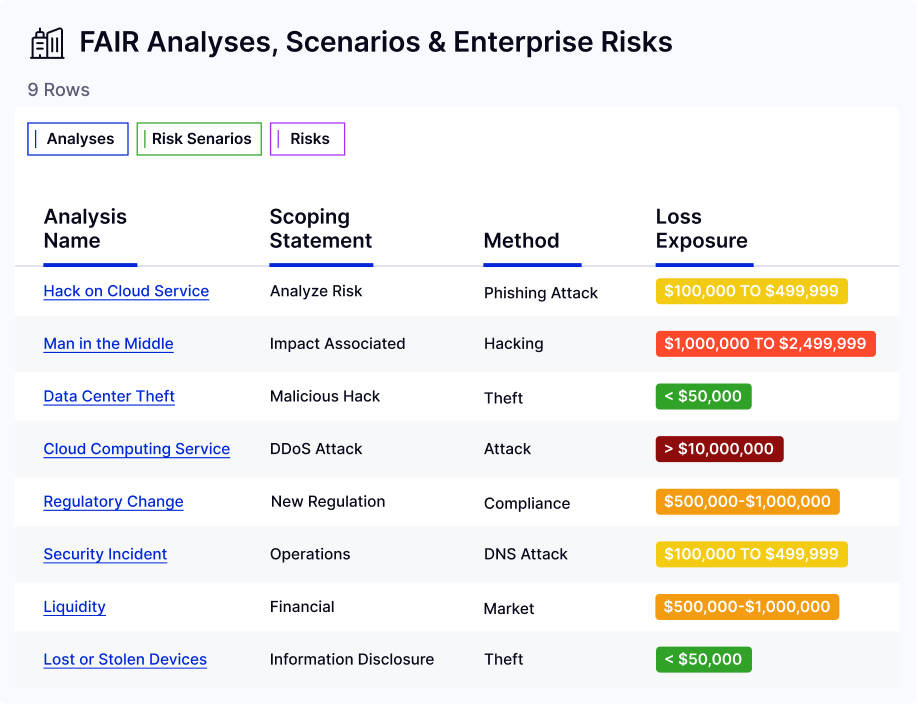Viewport: 918px width, 704px height.
Task: Select the Phishing Attack method cell
Action: [540, 293]
